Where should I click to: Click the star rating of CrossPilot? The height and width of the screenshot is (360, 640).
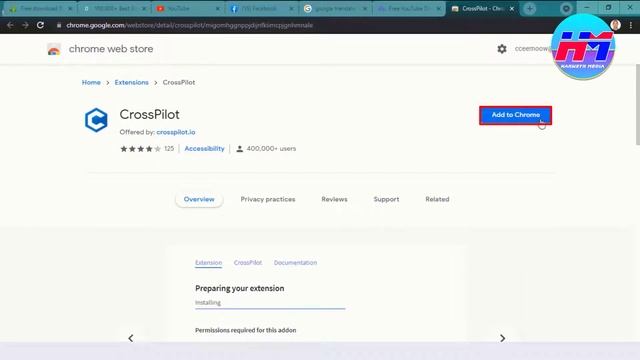click(140, 149)
